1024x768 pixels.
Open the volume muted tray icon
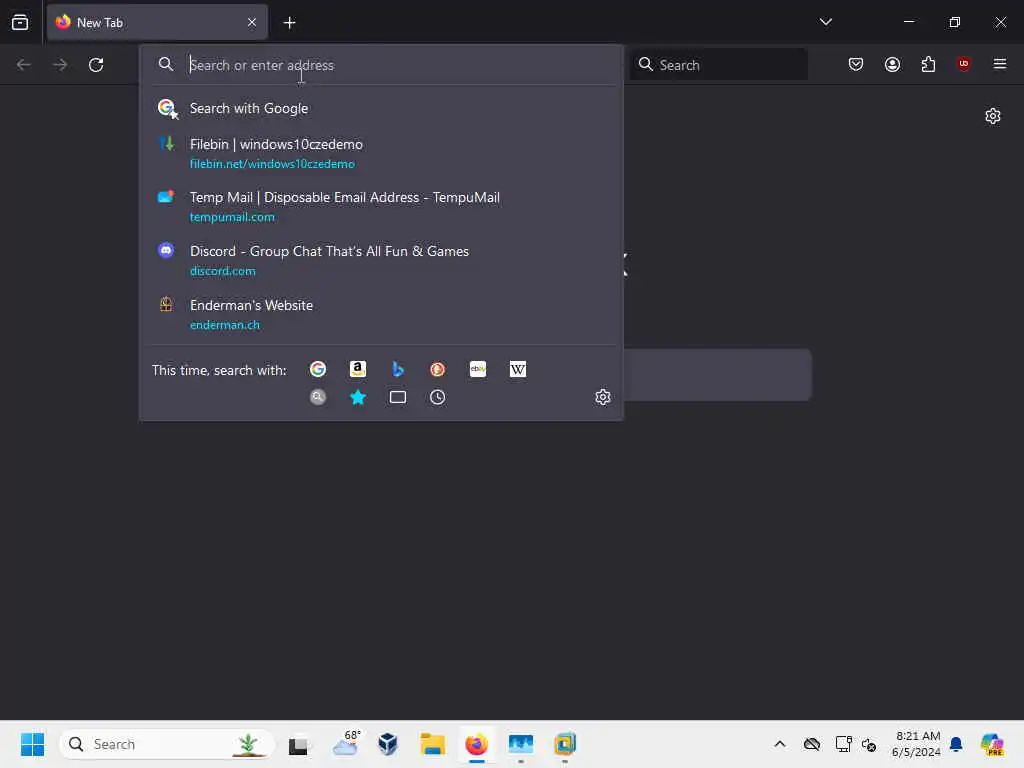[x=869, y=744]
